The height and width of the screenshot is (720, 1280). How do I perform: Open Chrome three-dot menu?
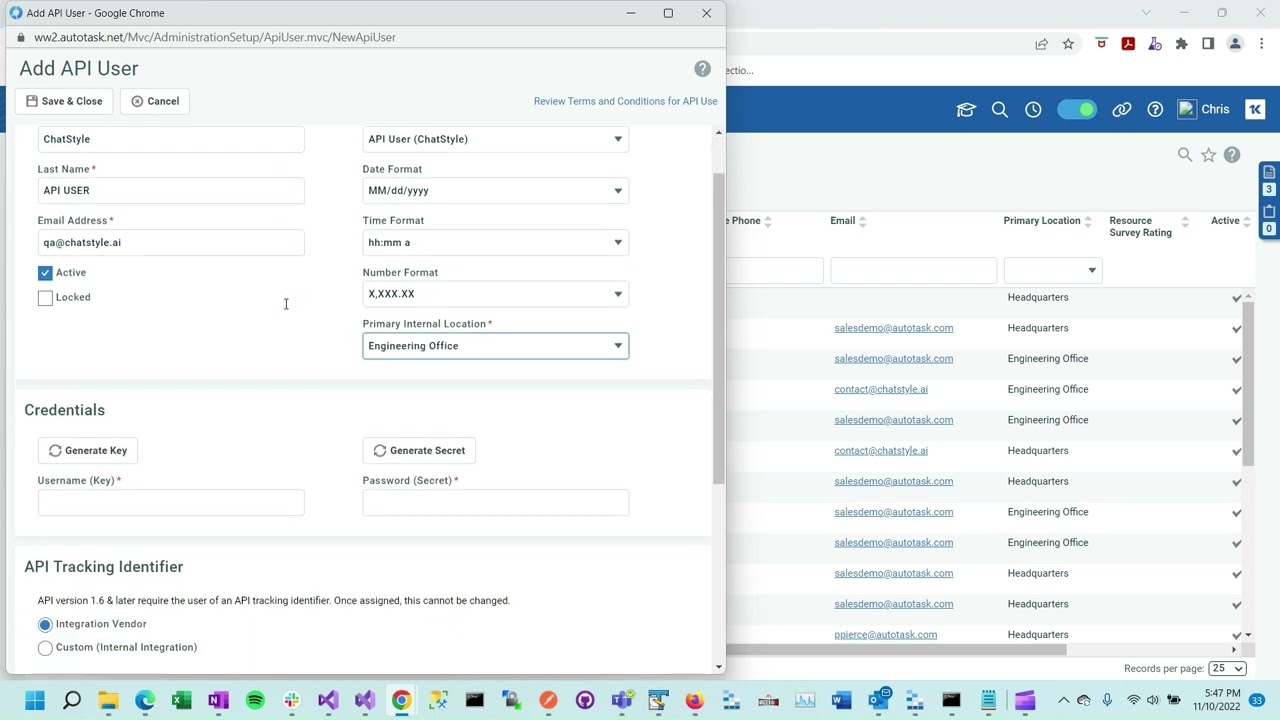[1260, 44]
